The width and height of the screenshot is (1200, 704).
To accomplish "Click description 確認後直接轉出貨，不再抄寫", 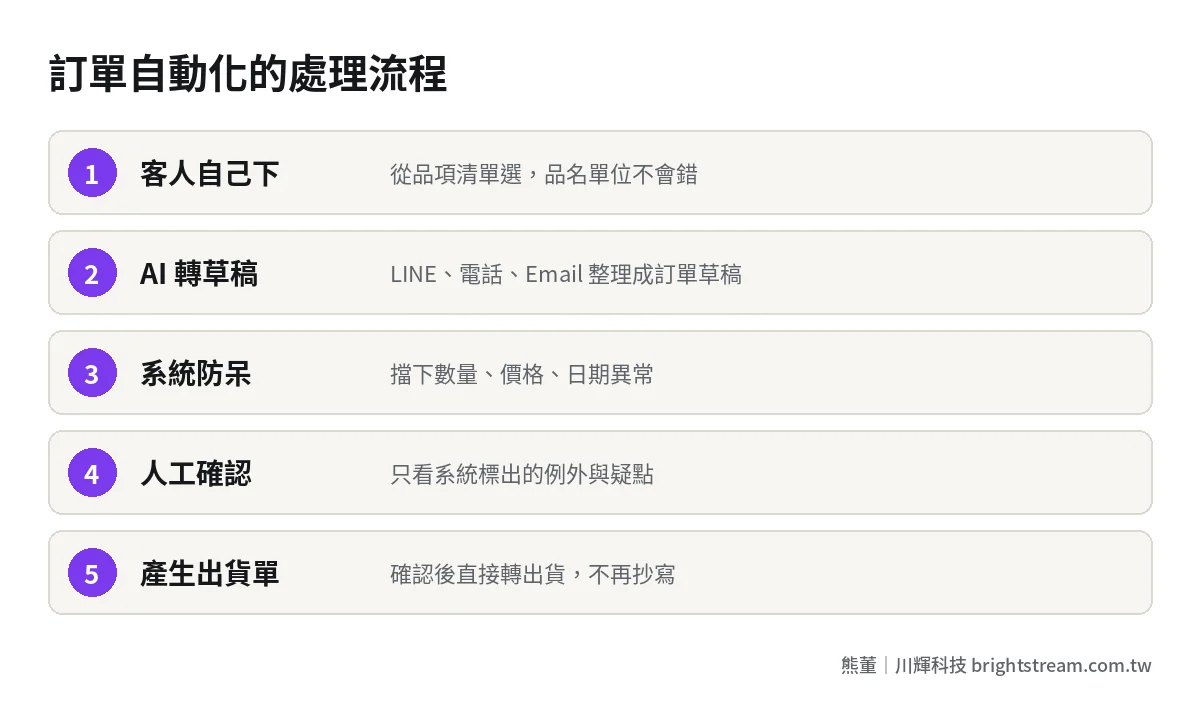I will 533,574.
